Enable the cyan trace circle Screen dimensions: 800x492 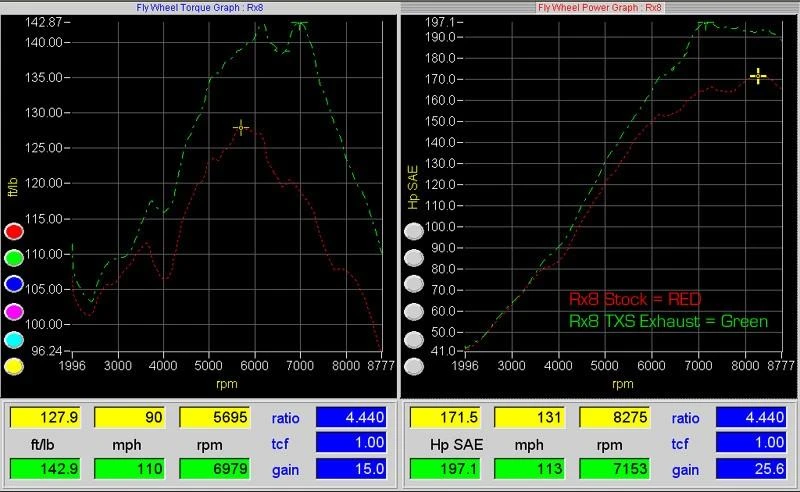[x=15, y=340]
